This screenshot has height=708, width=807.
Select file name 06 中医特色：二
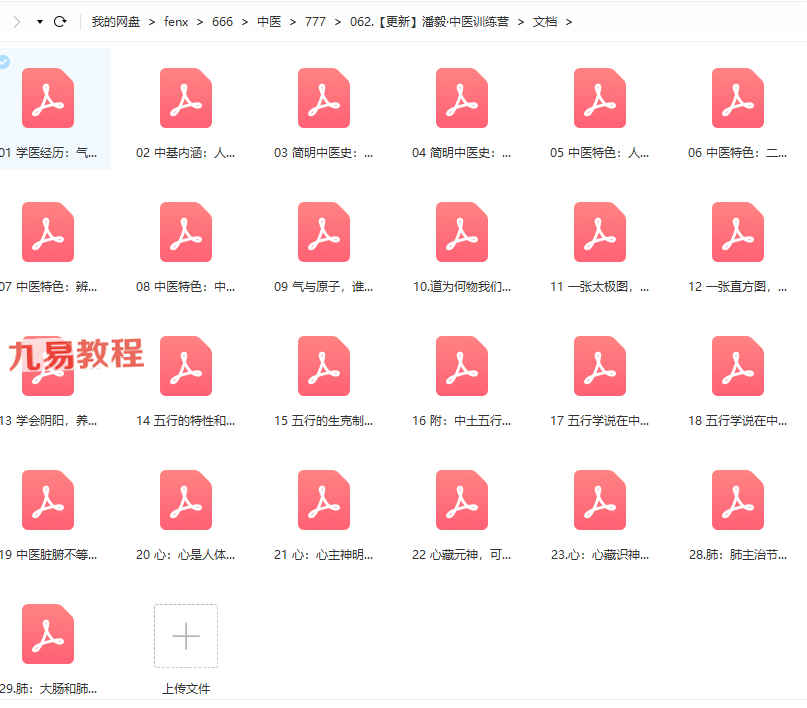pyautogui.click(x=738, y=153)
